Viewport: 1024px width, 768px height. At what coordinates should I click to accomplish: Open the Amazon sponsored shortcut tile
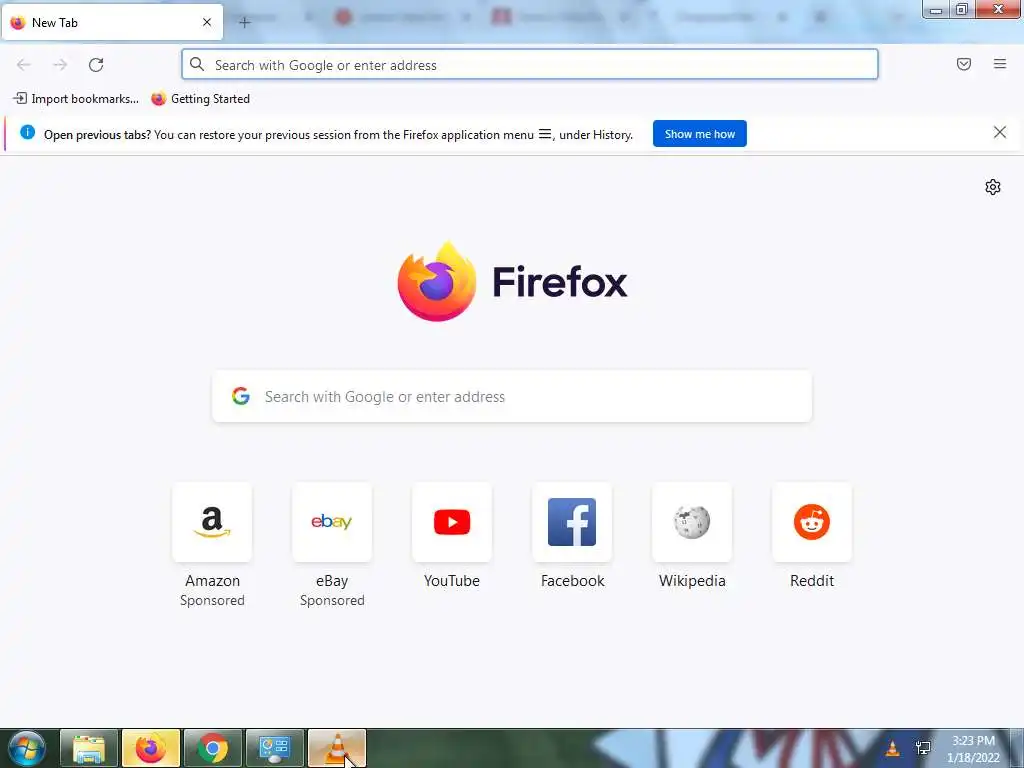click(212, 545)
